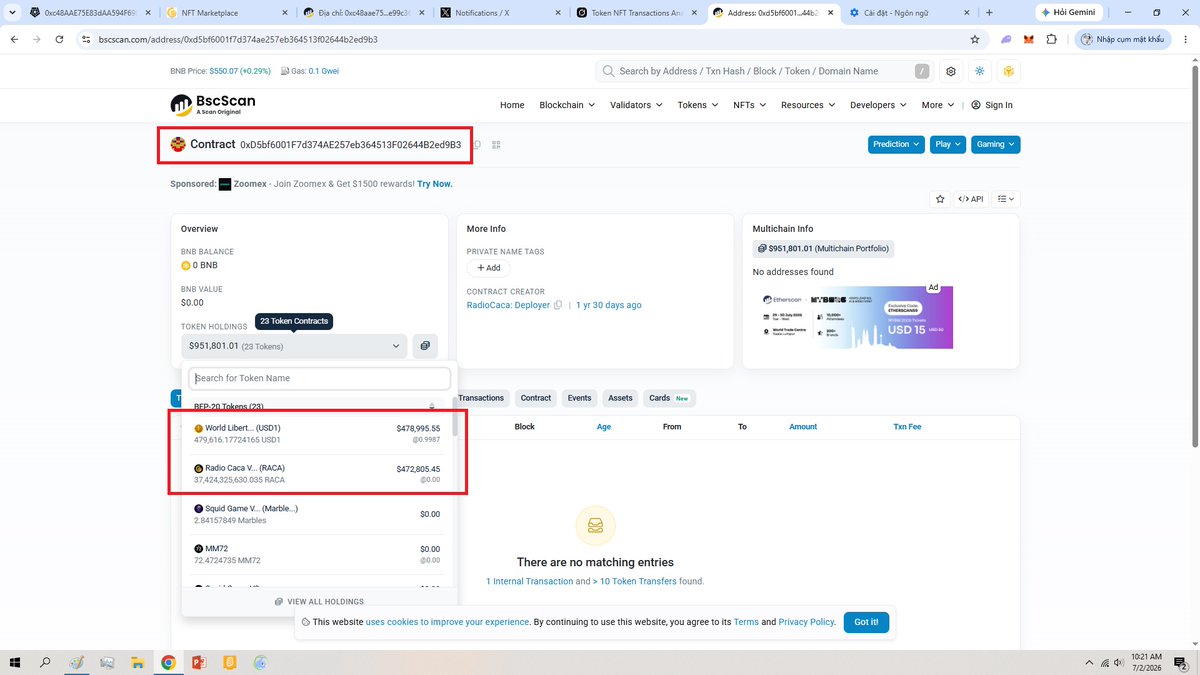The height and width of the screenshot is (675, 1200).
Task: Expand the NFTs menu
Action: 750,105
